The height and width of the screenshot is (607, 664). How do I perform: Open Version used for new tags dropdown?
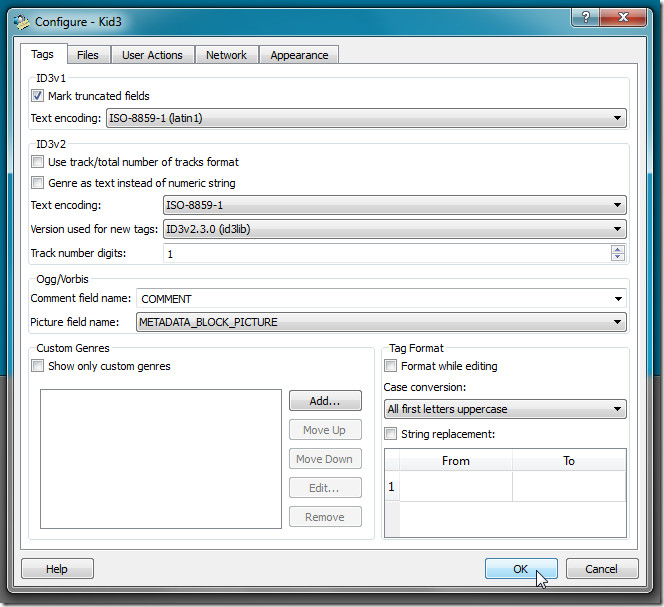[395, 229]
